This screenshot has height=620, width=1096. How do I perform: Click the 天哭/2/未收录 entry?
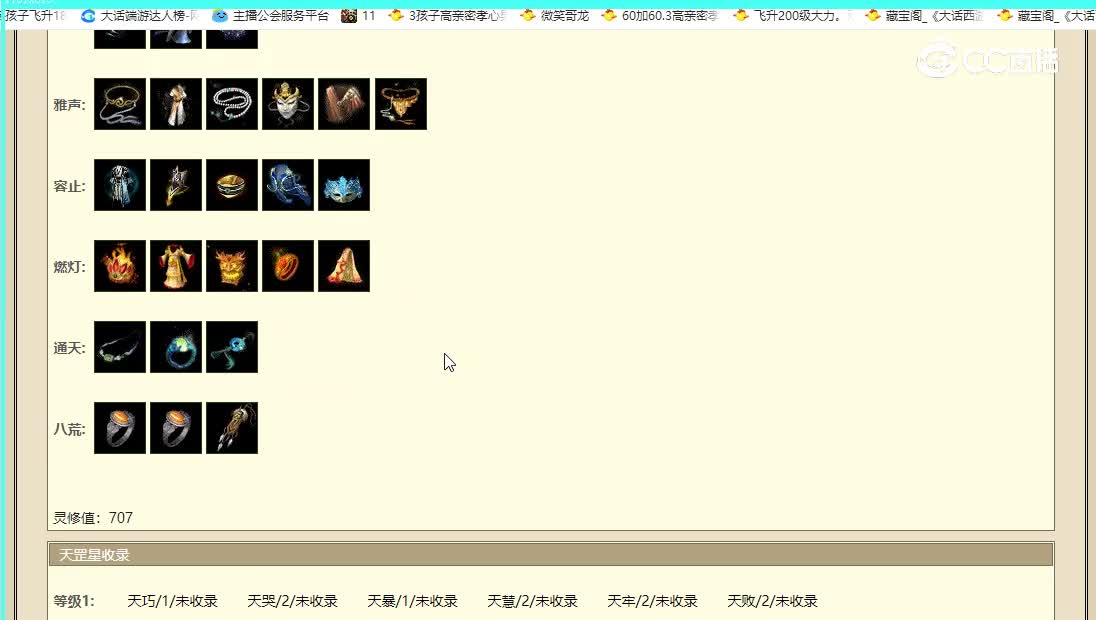[292, 601]
